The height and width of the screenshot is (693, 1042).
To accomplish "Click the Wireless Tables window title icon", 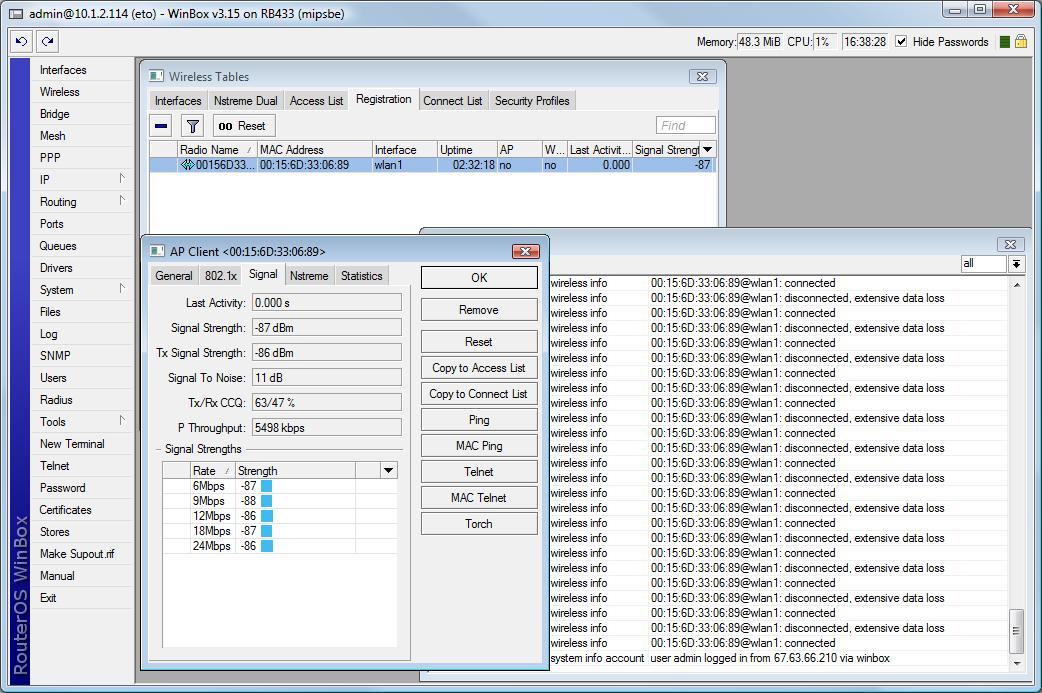I will point(157,77).
